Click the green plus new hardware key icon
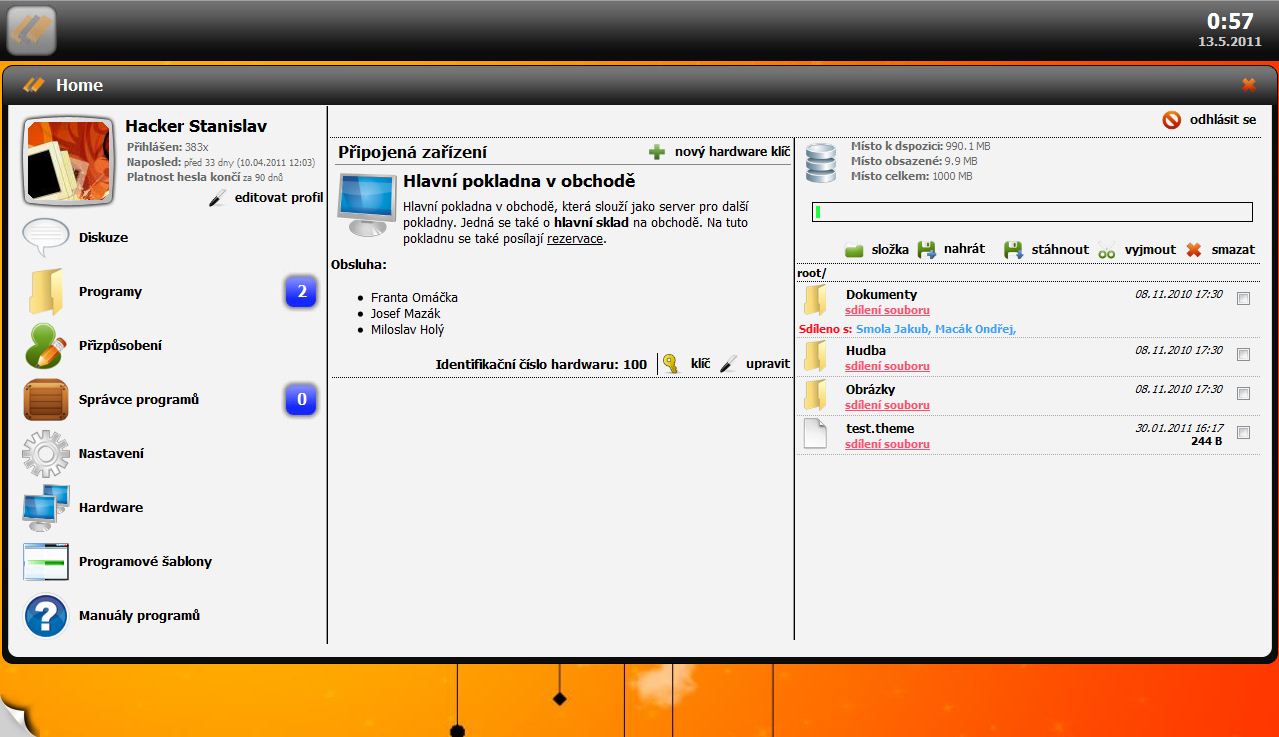 [657, 152]
